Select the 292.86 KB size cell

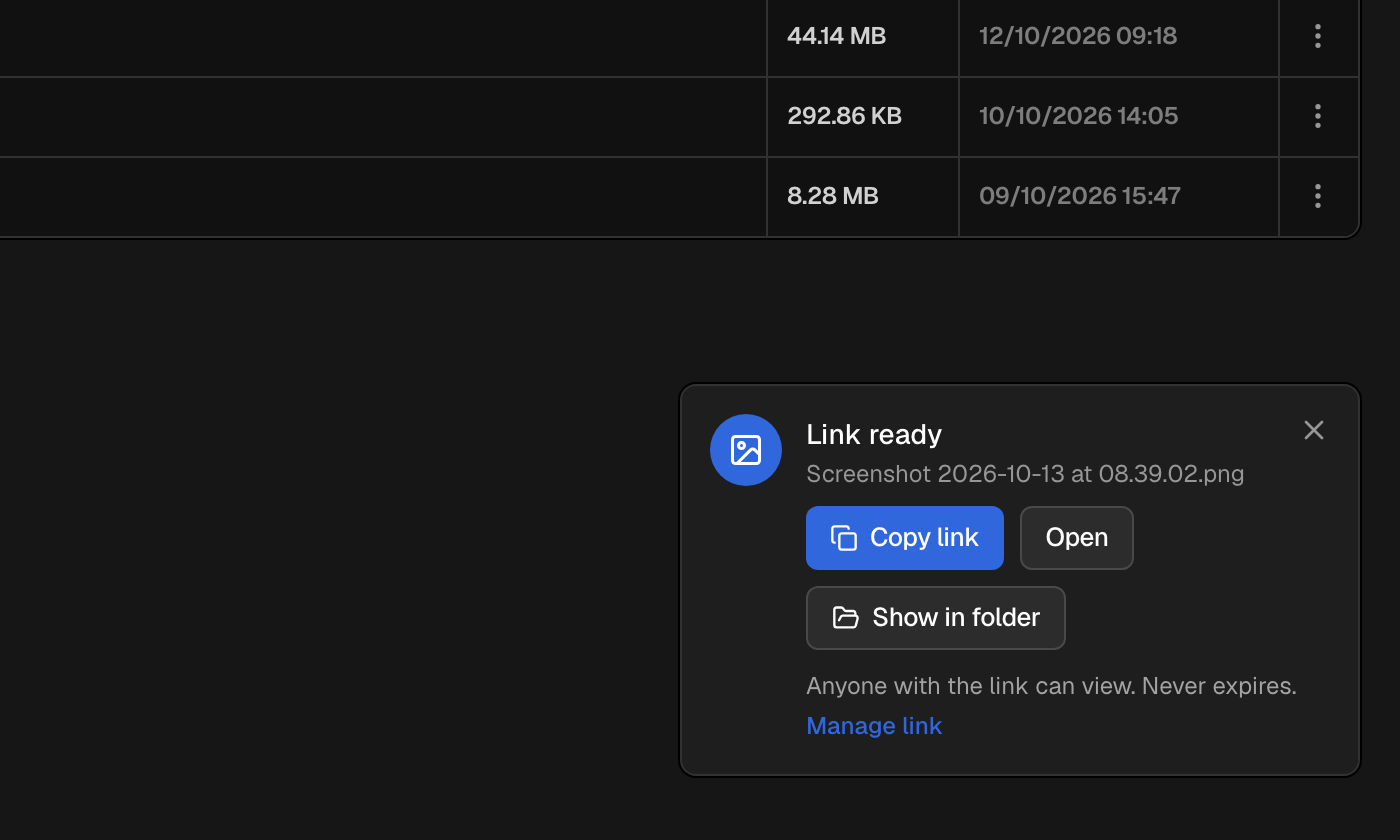click(863, 116)
